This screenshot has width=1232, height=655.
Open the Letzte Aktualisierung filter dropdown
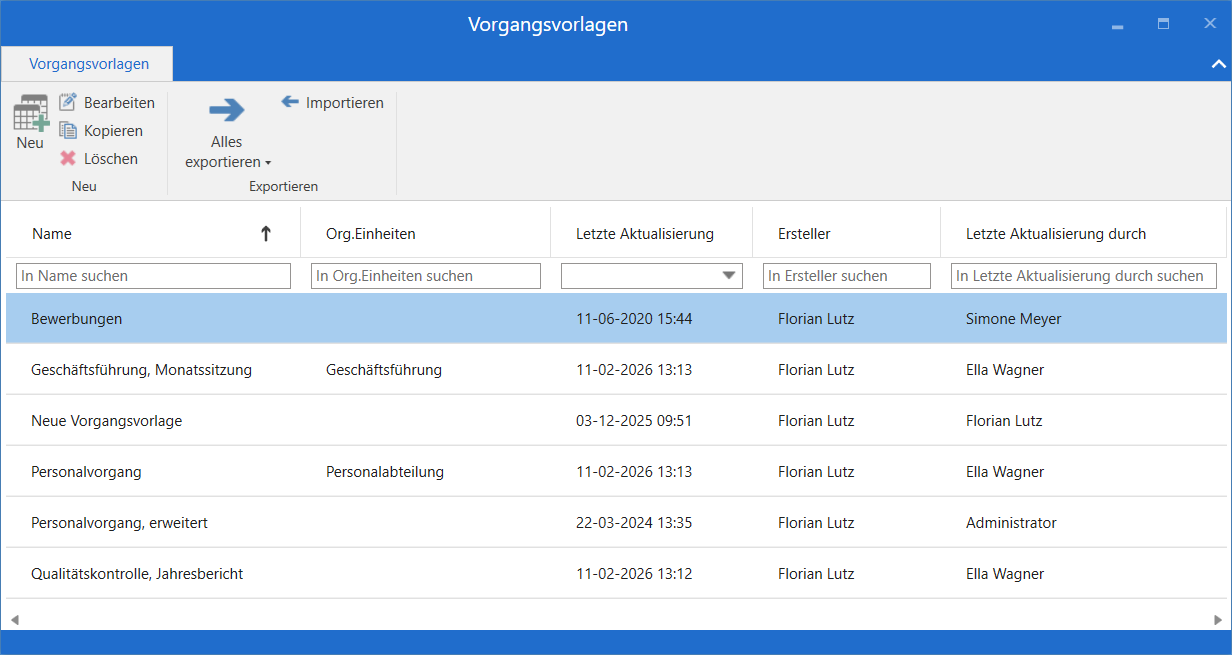(730, 276)
